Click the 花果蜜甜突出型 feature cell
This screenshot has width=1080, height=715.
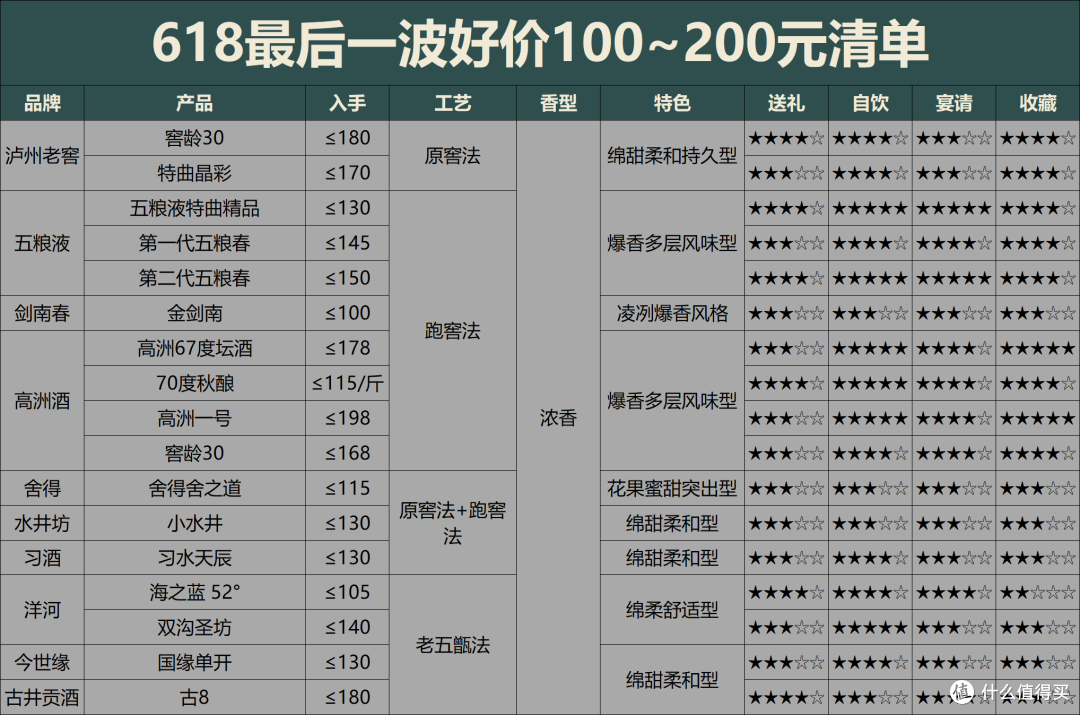pyautogui.click(x=672, y=488)
